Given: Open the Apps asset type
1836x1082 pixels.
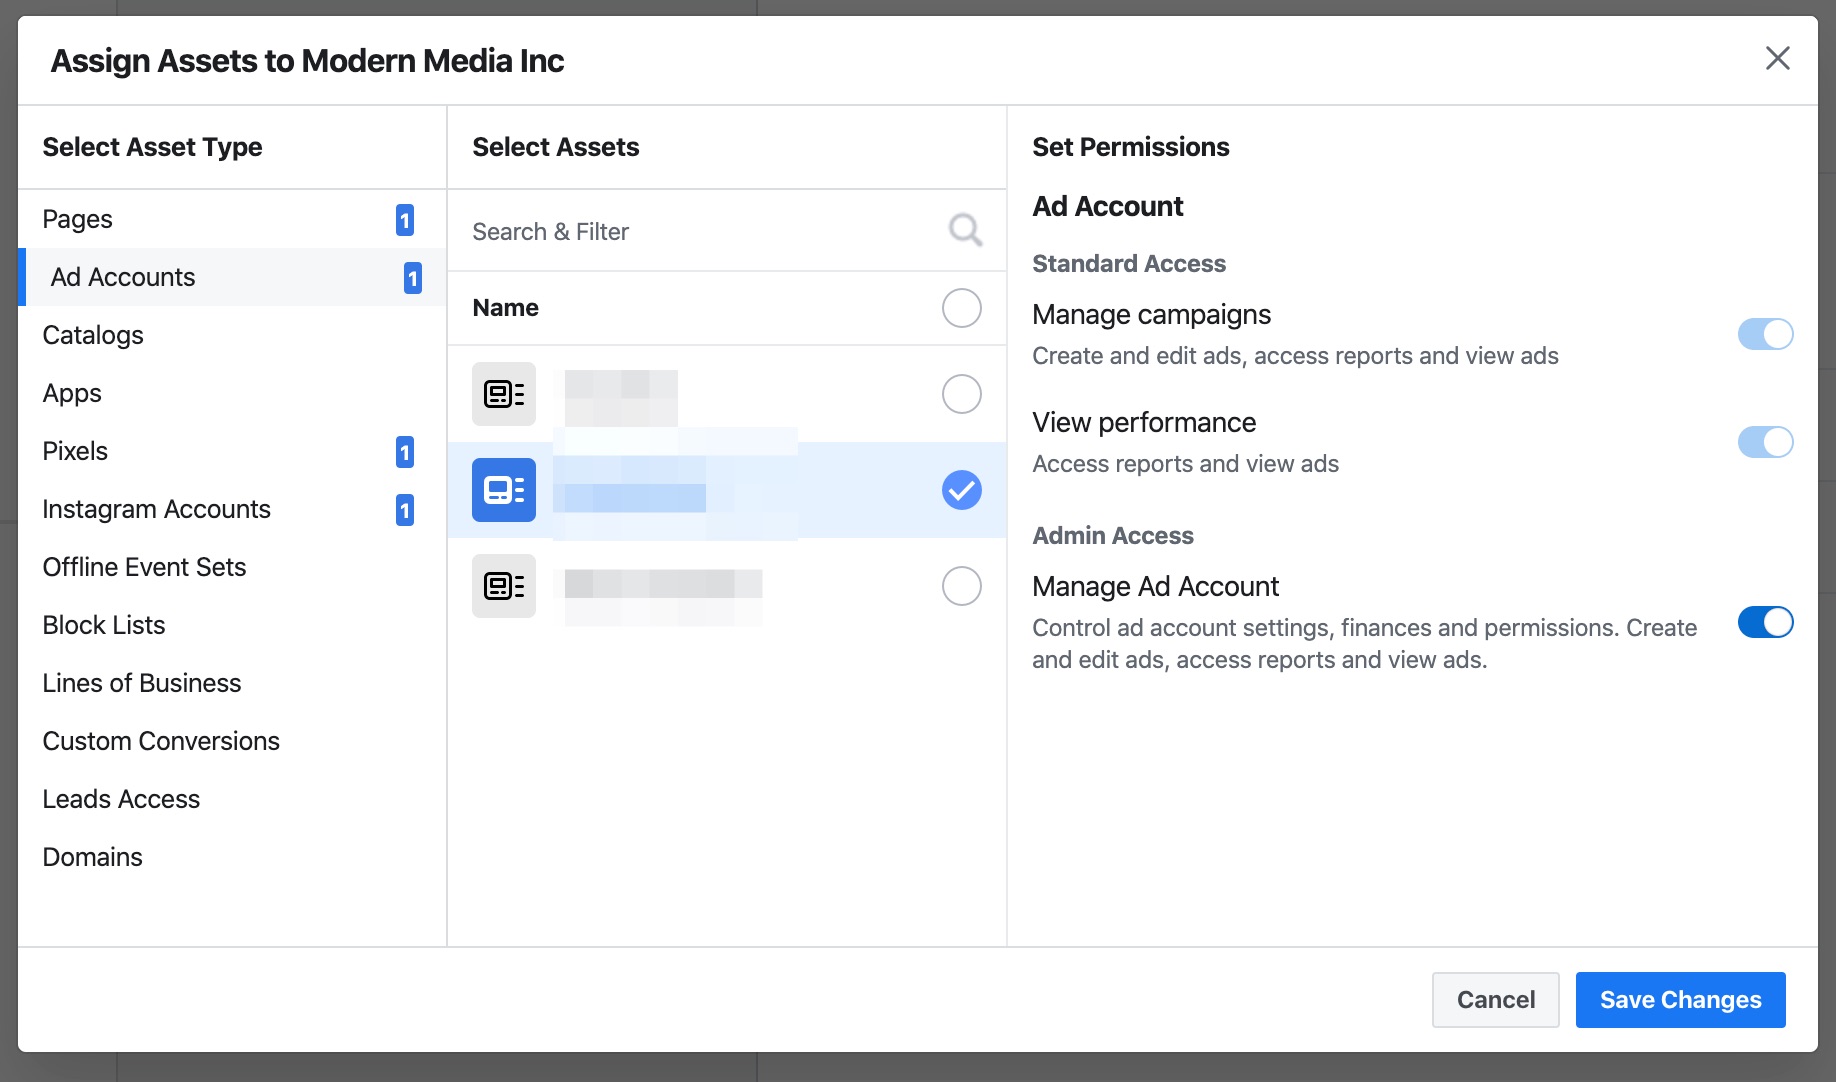Looking at the screenshot, I should coord(232,393).
